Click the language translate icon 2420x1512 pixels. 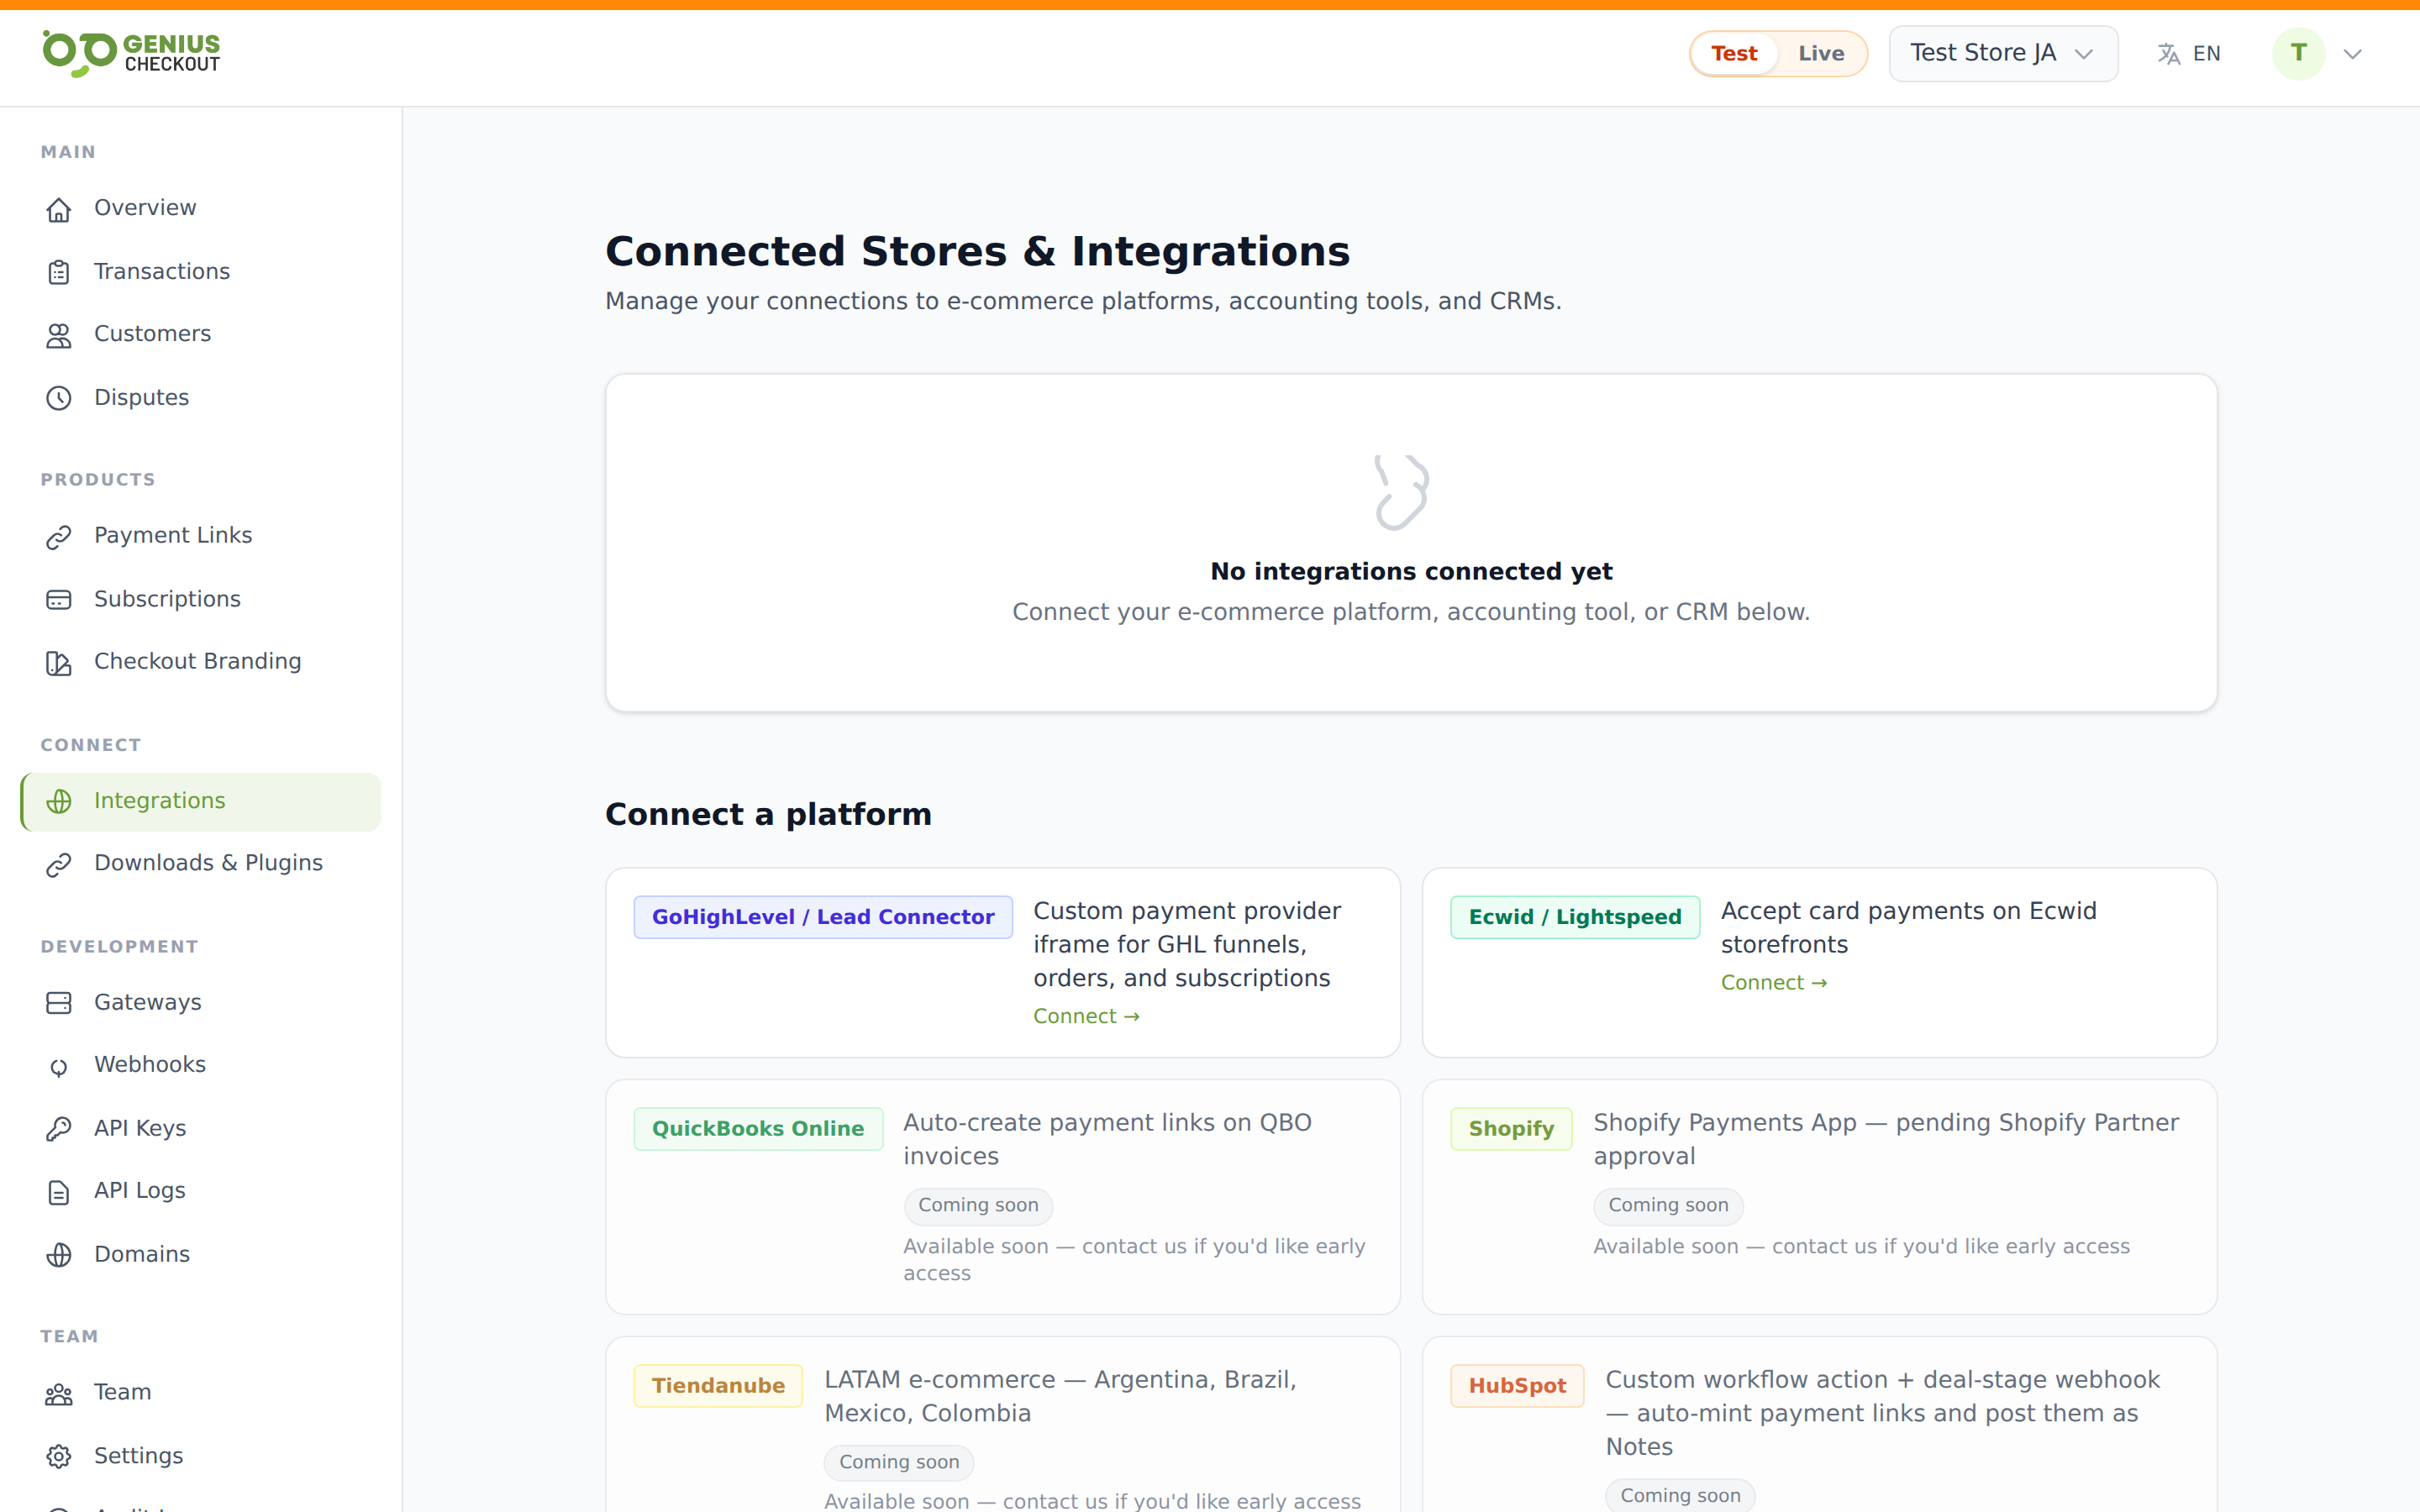(x=2168, y=54)
